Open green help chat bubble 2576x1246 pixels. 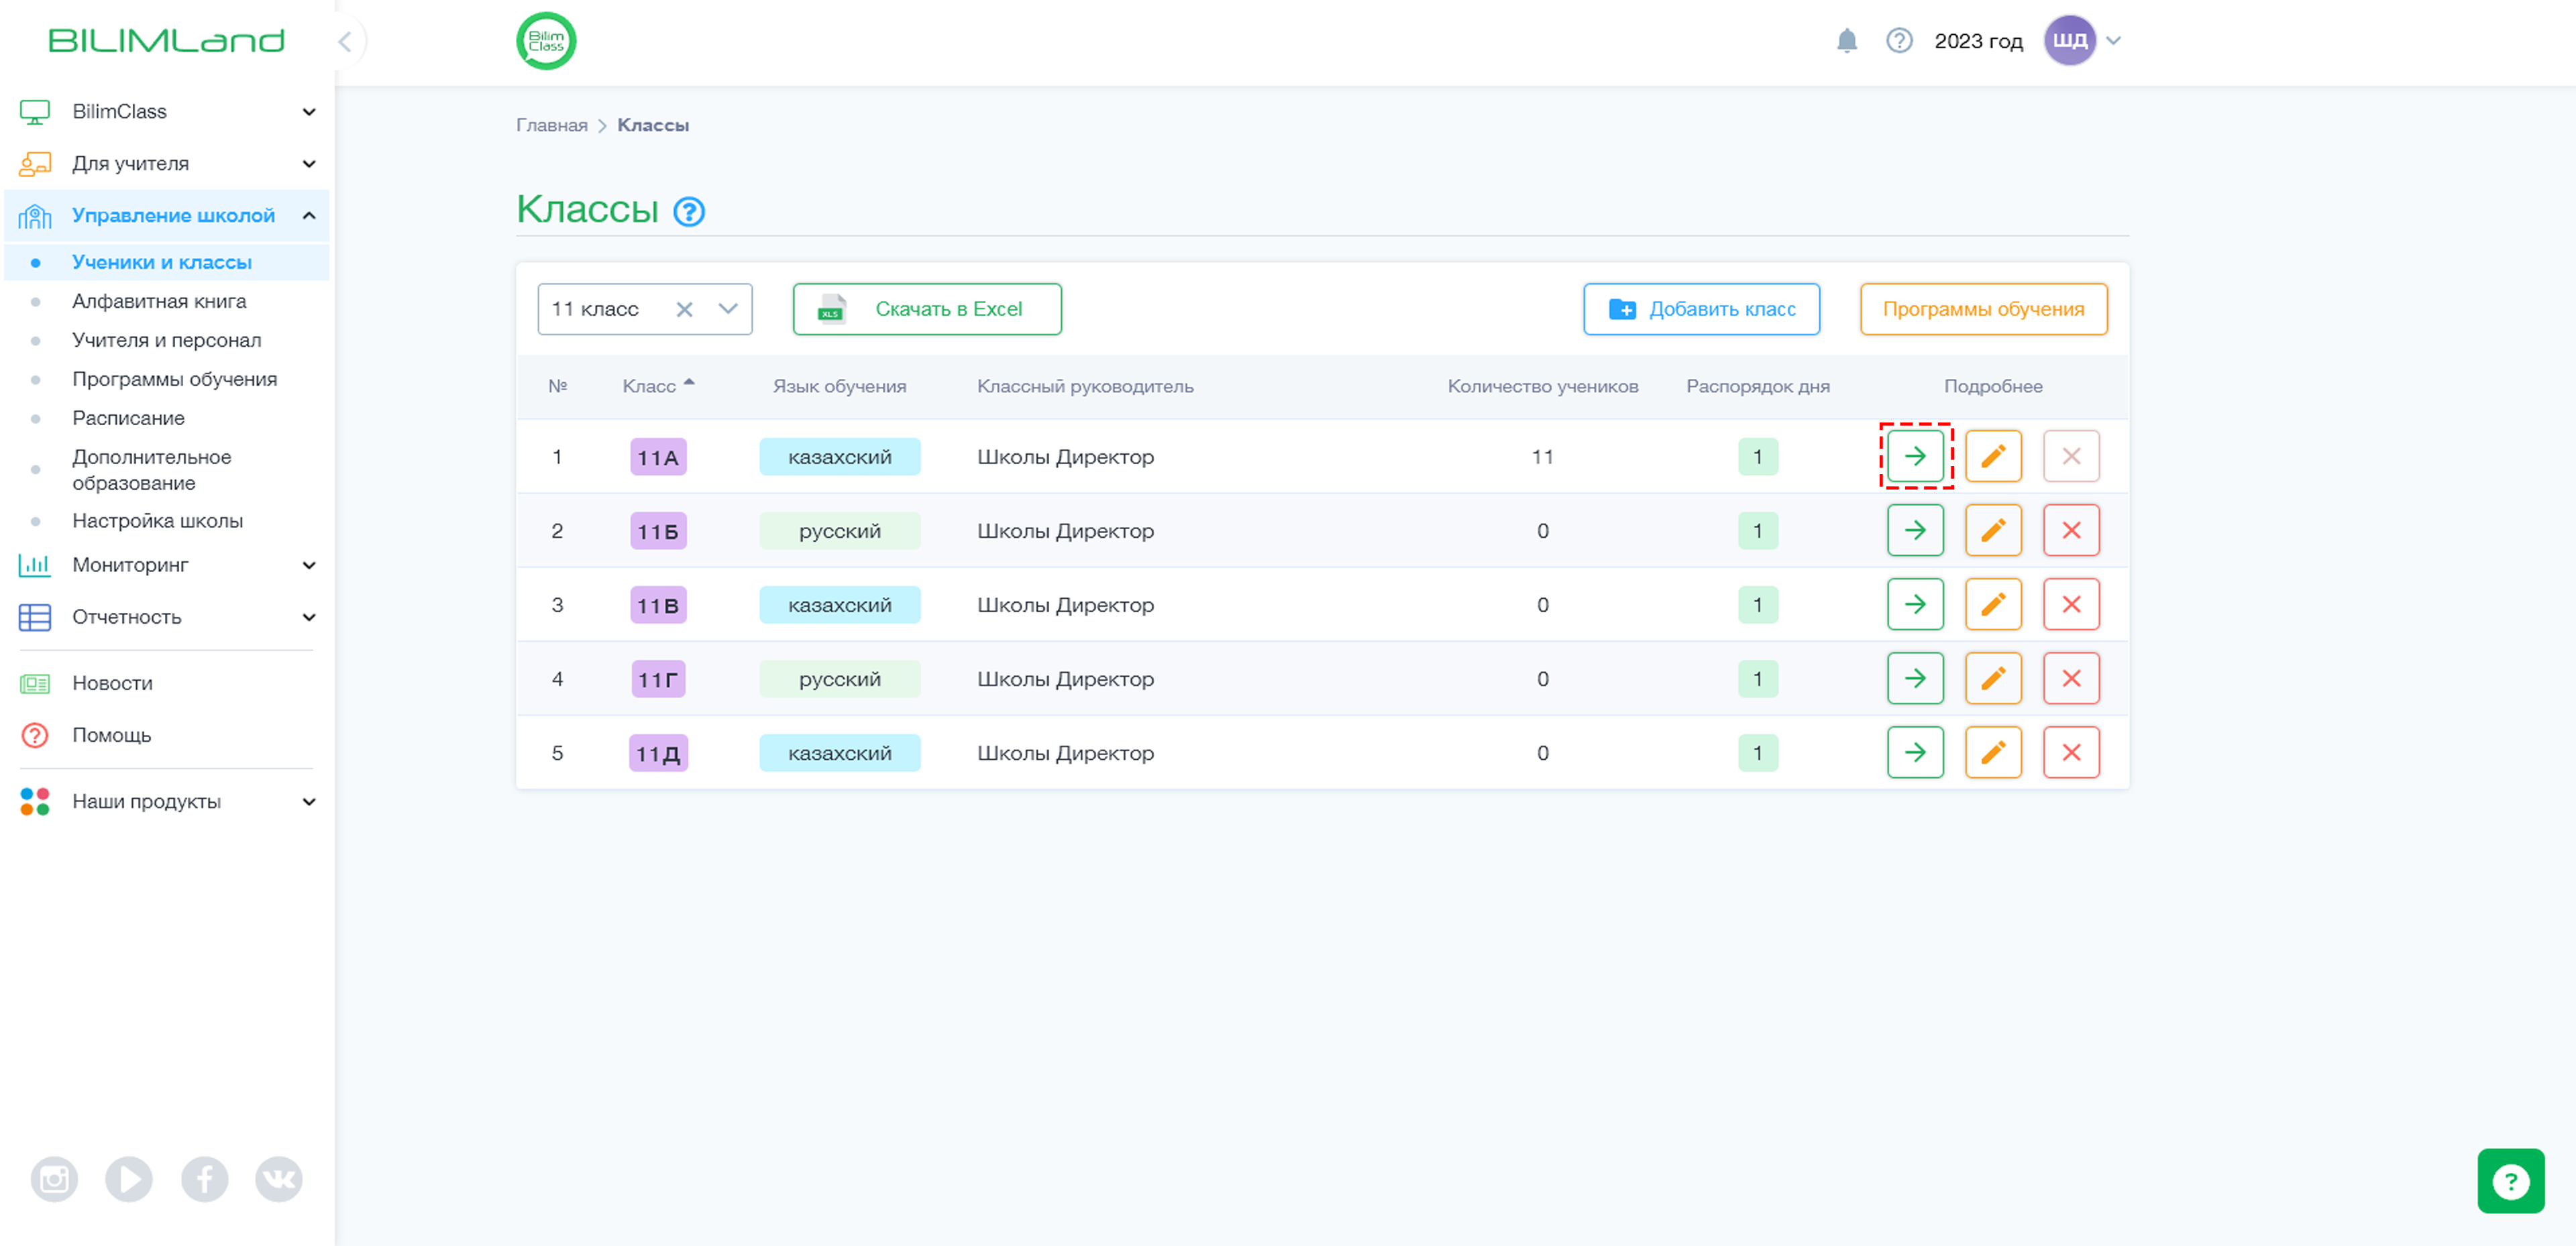pos(2510,1180)
